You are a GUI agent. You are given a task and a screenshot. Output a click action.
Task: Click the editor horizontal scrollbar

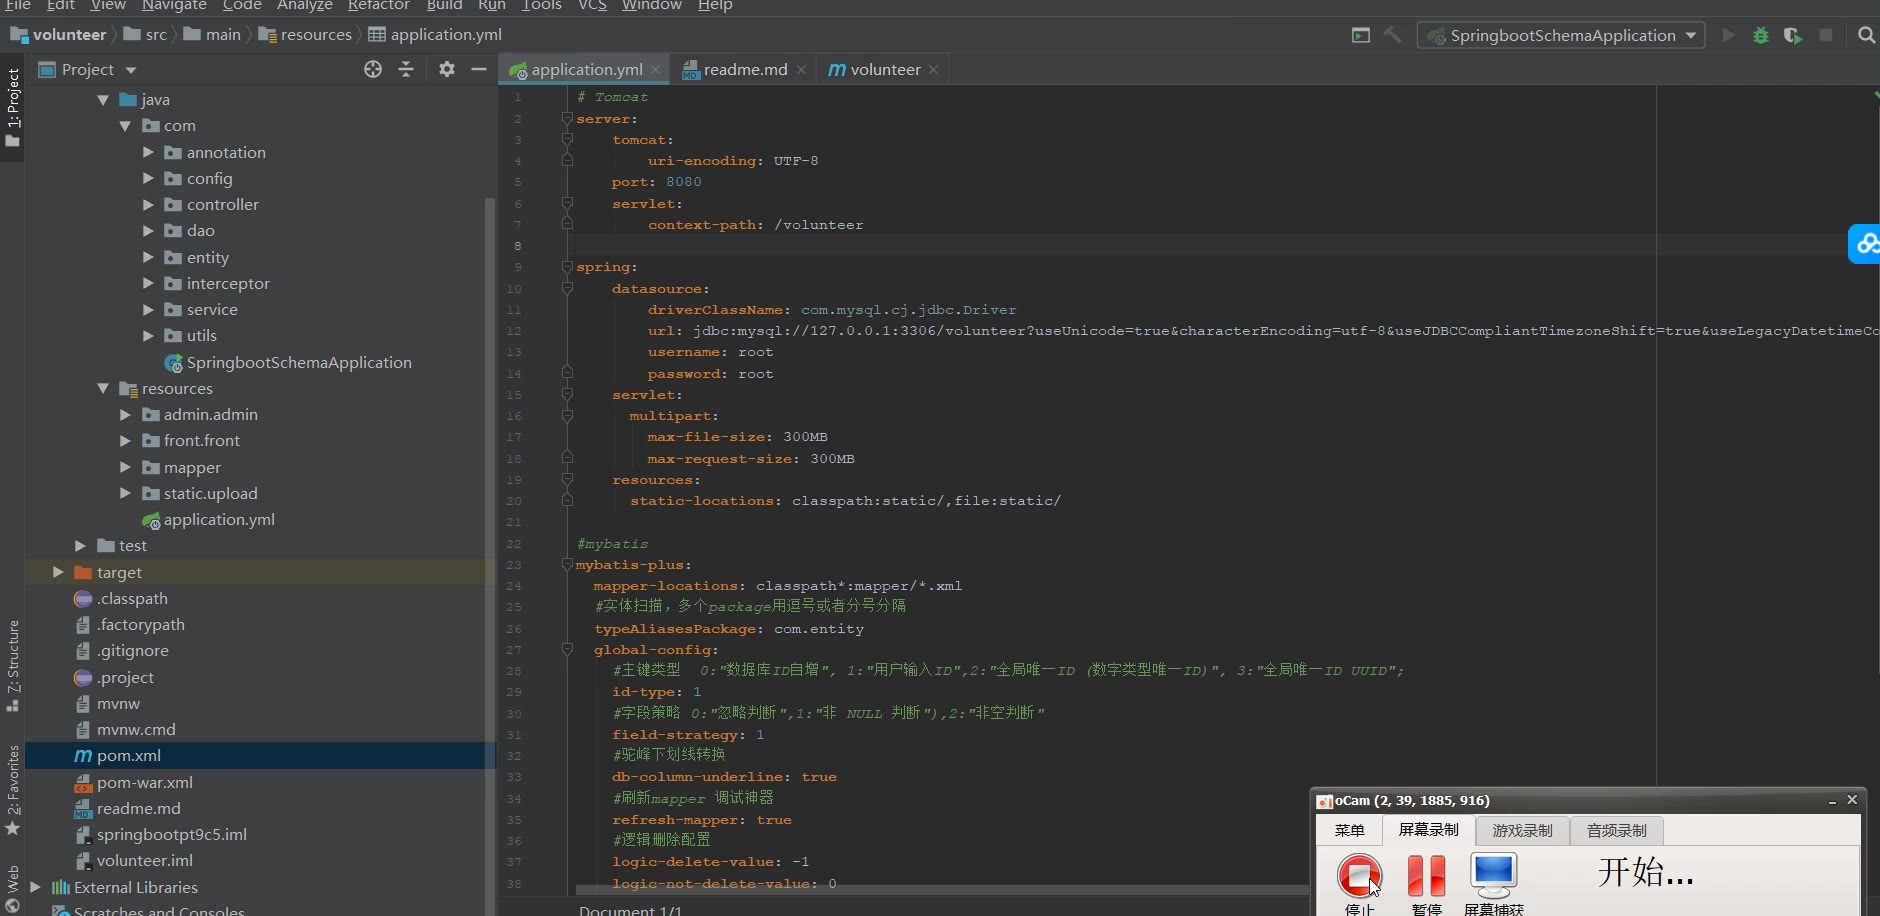pos(940,889)
